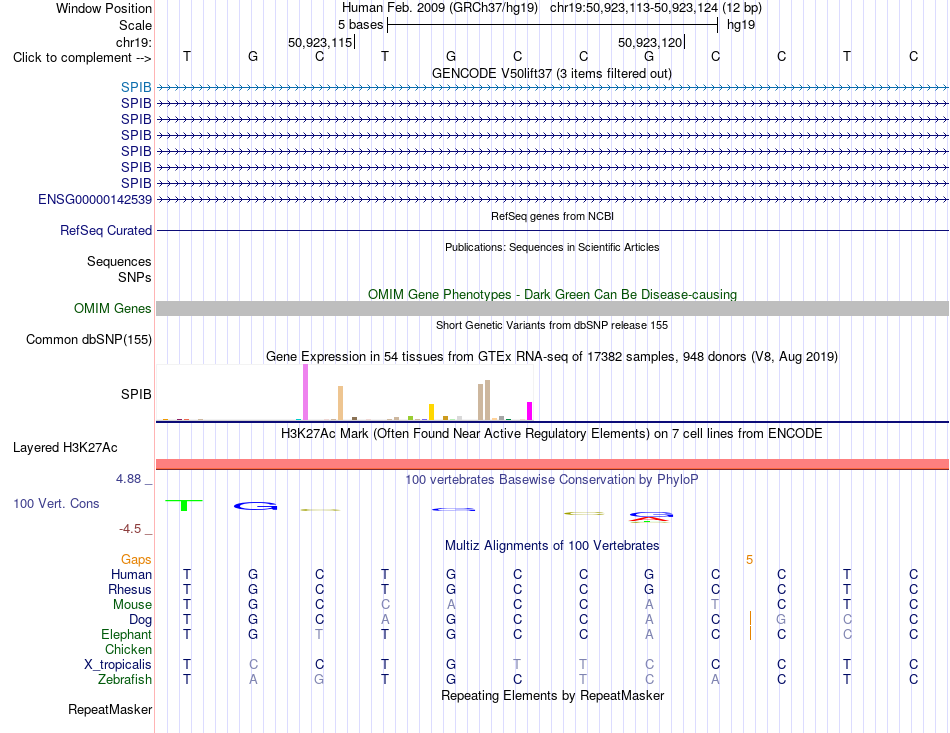
Task: Select the Chicken alignment row label
Action: [128, 649]
